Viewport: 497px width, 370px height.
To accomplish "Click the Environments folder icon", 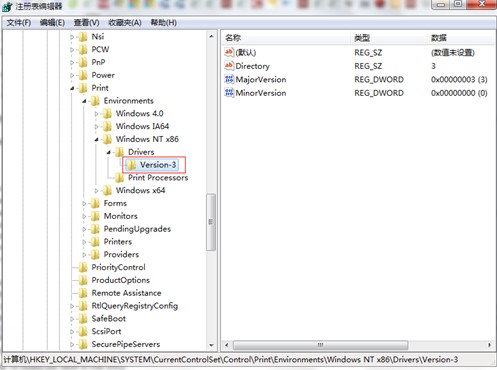I will click(95, 101).
